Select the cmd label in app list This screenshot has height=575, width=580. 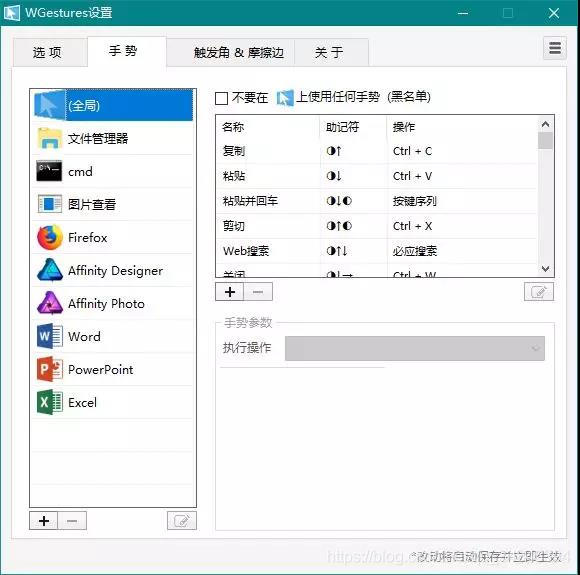pos(80,172)
